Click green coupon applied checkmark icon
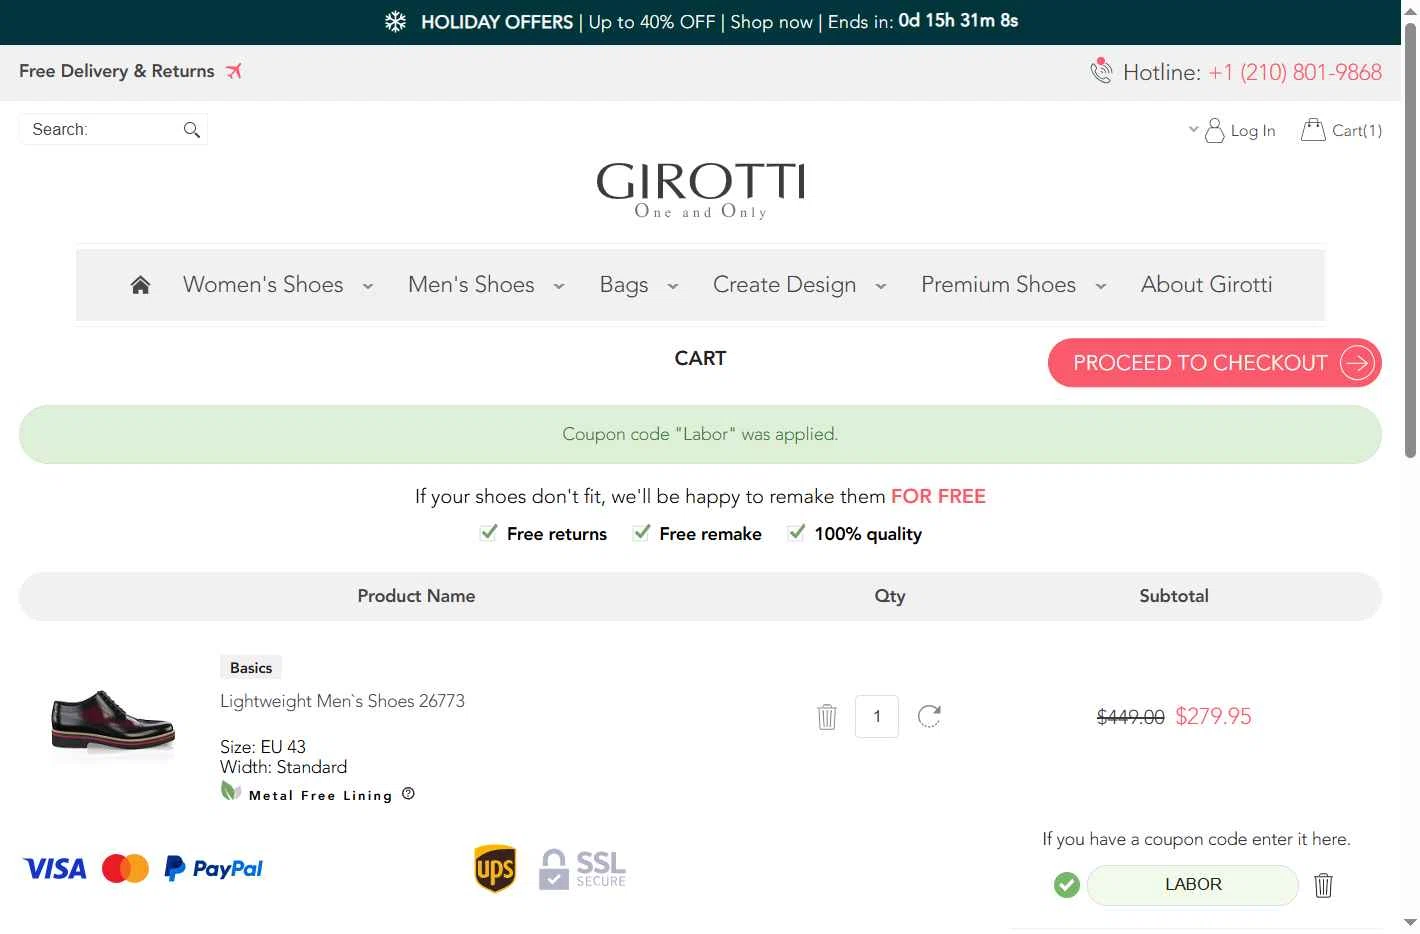Screen dimensions: 1420x934 tap(1067, 885)
